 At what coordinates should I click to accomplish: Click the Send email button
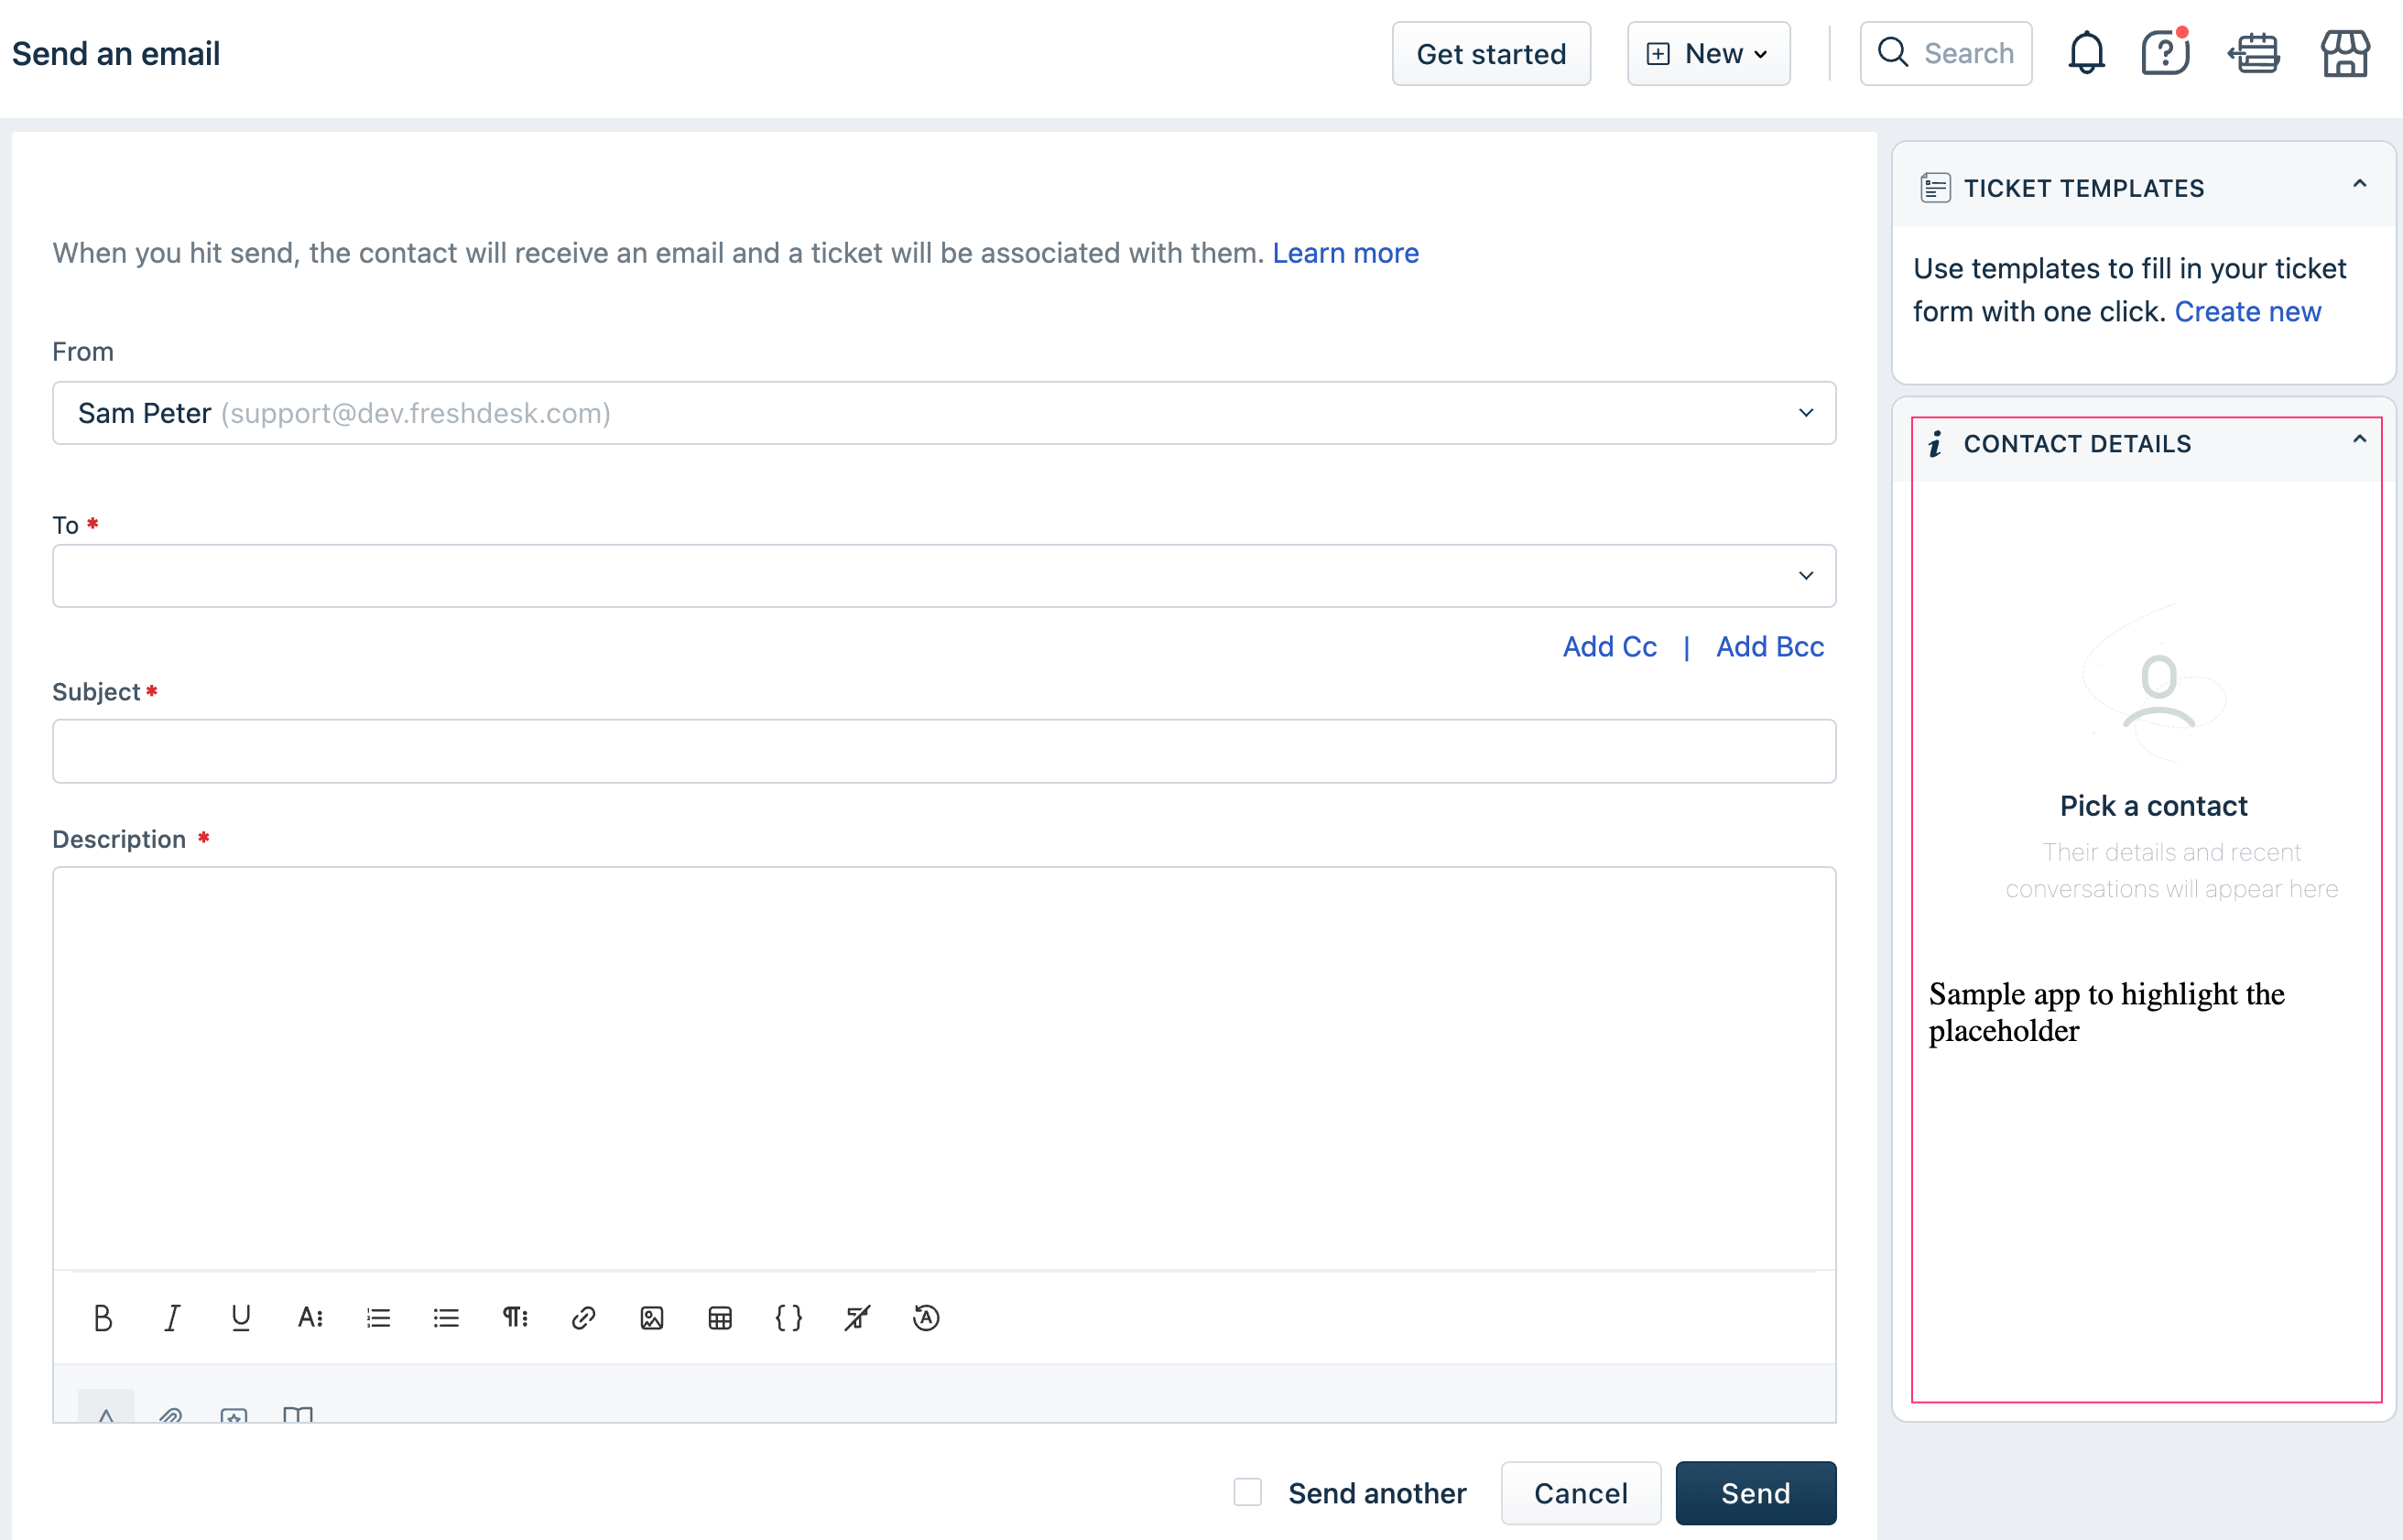(1755, 1492)
